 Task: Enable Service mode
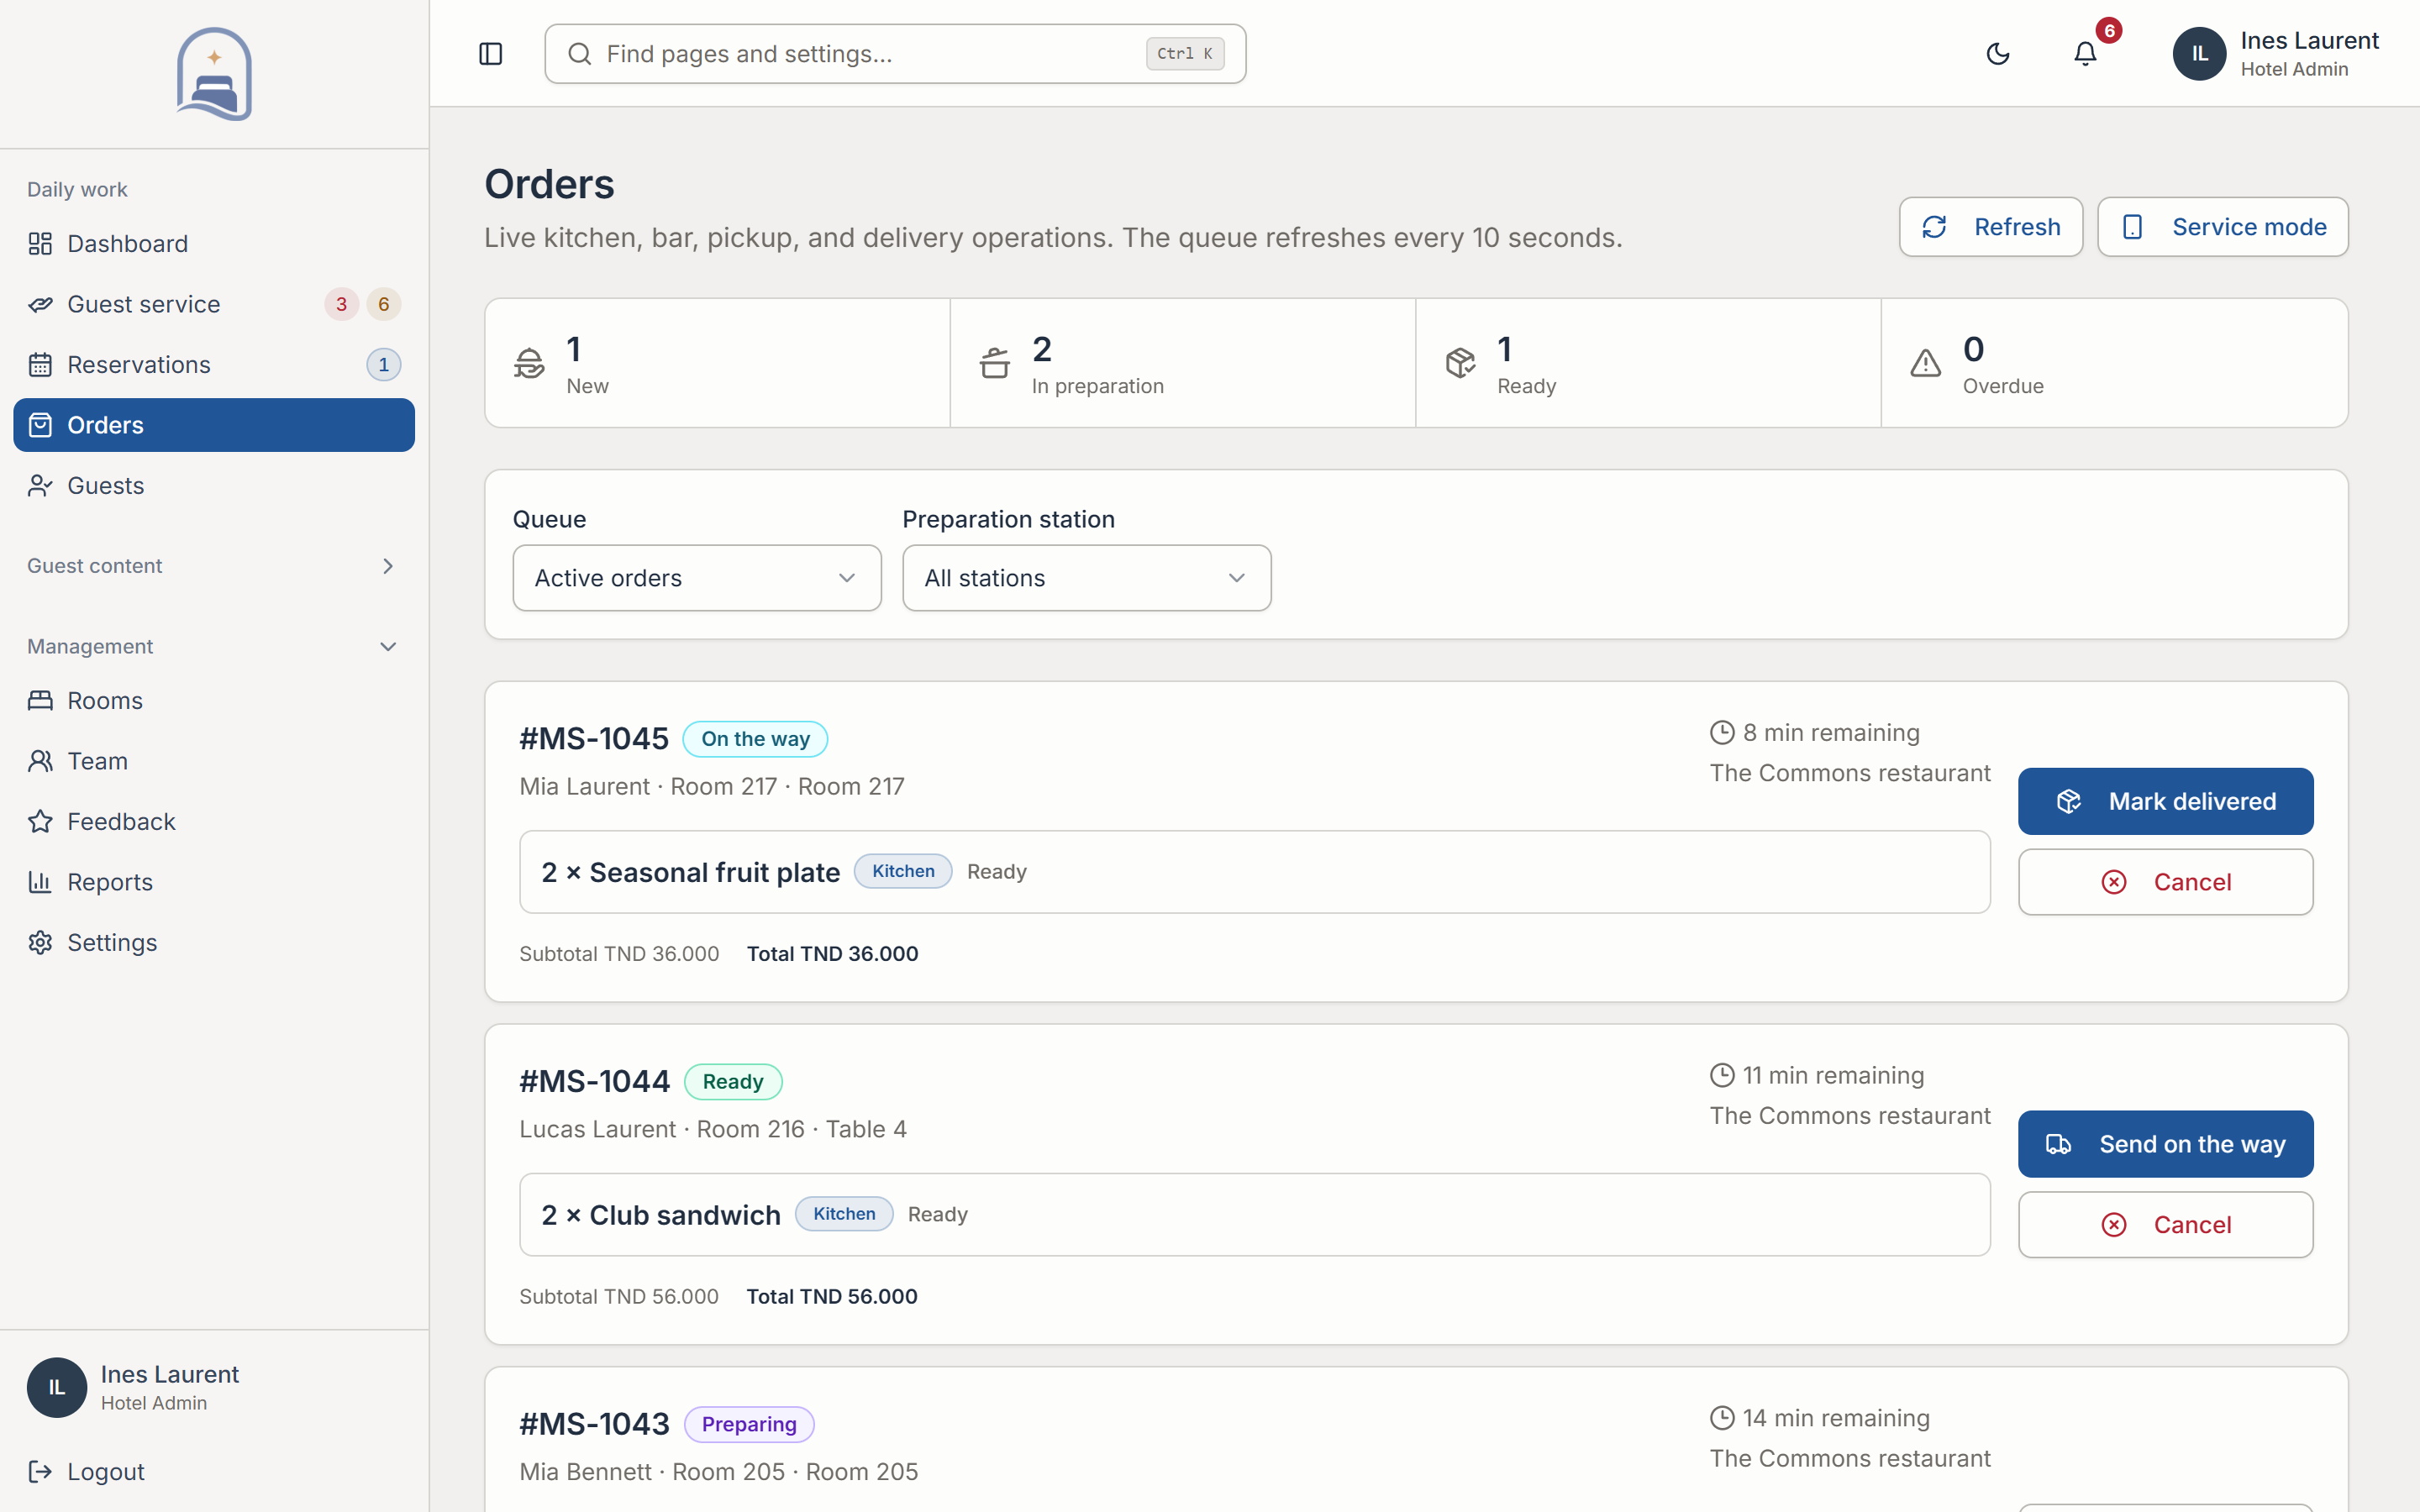tap(2222, 227)
